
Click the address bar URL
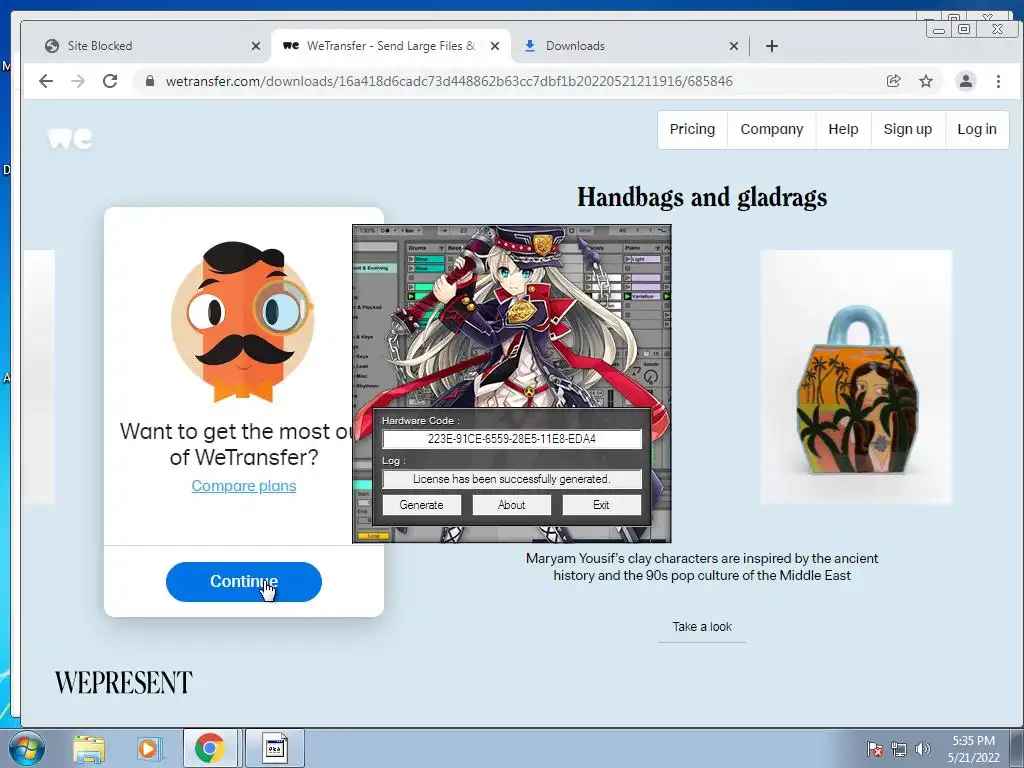pyautogui.click(x=449, y=81)
